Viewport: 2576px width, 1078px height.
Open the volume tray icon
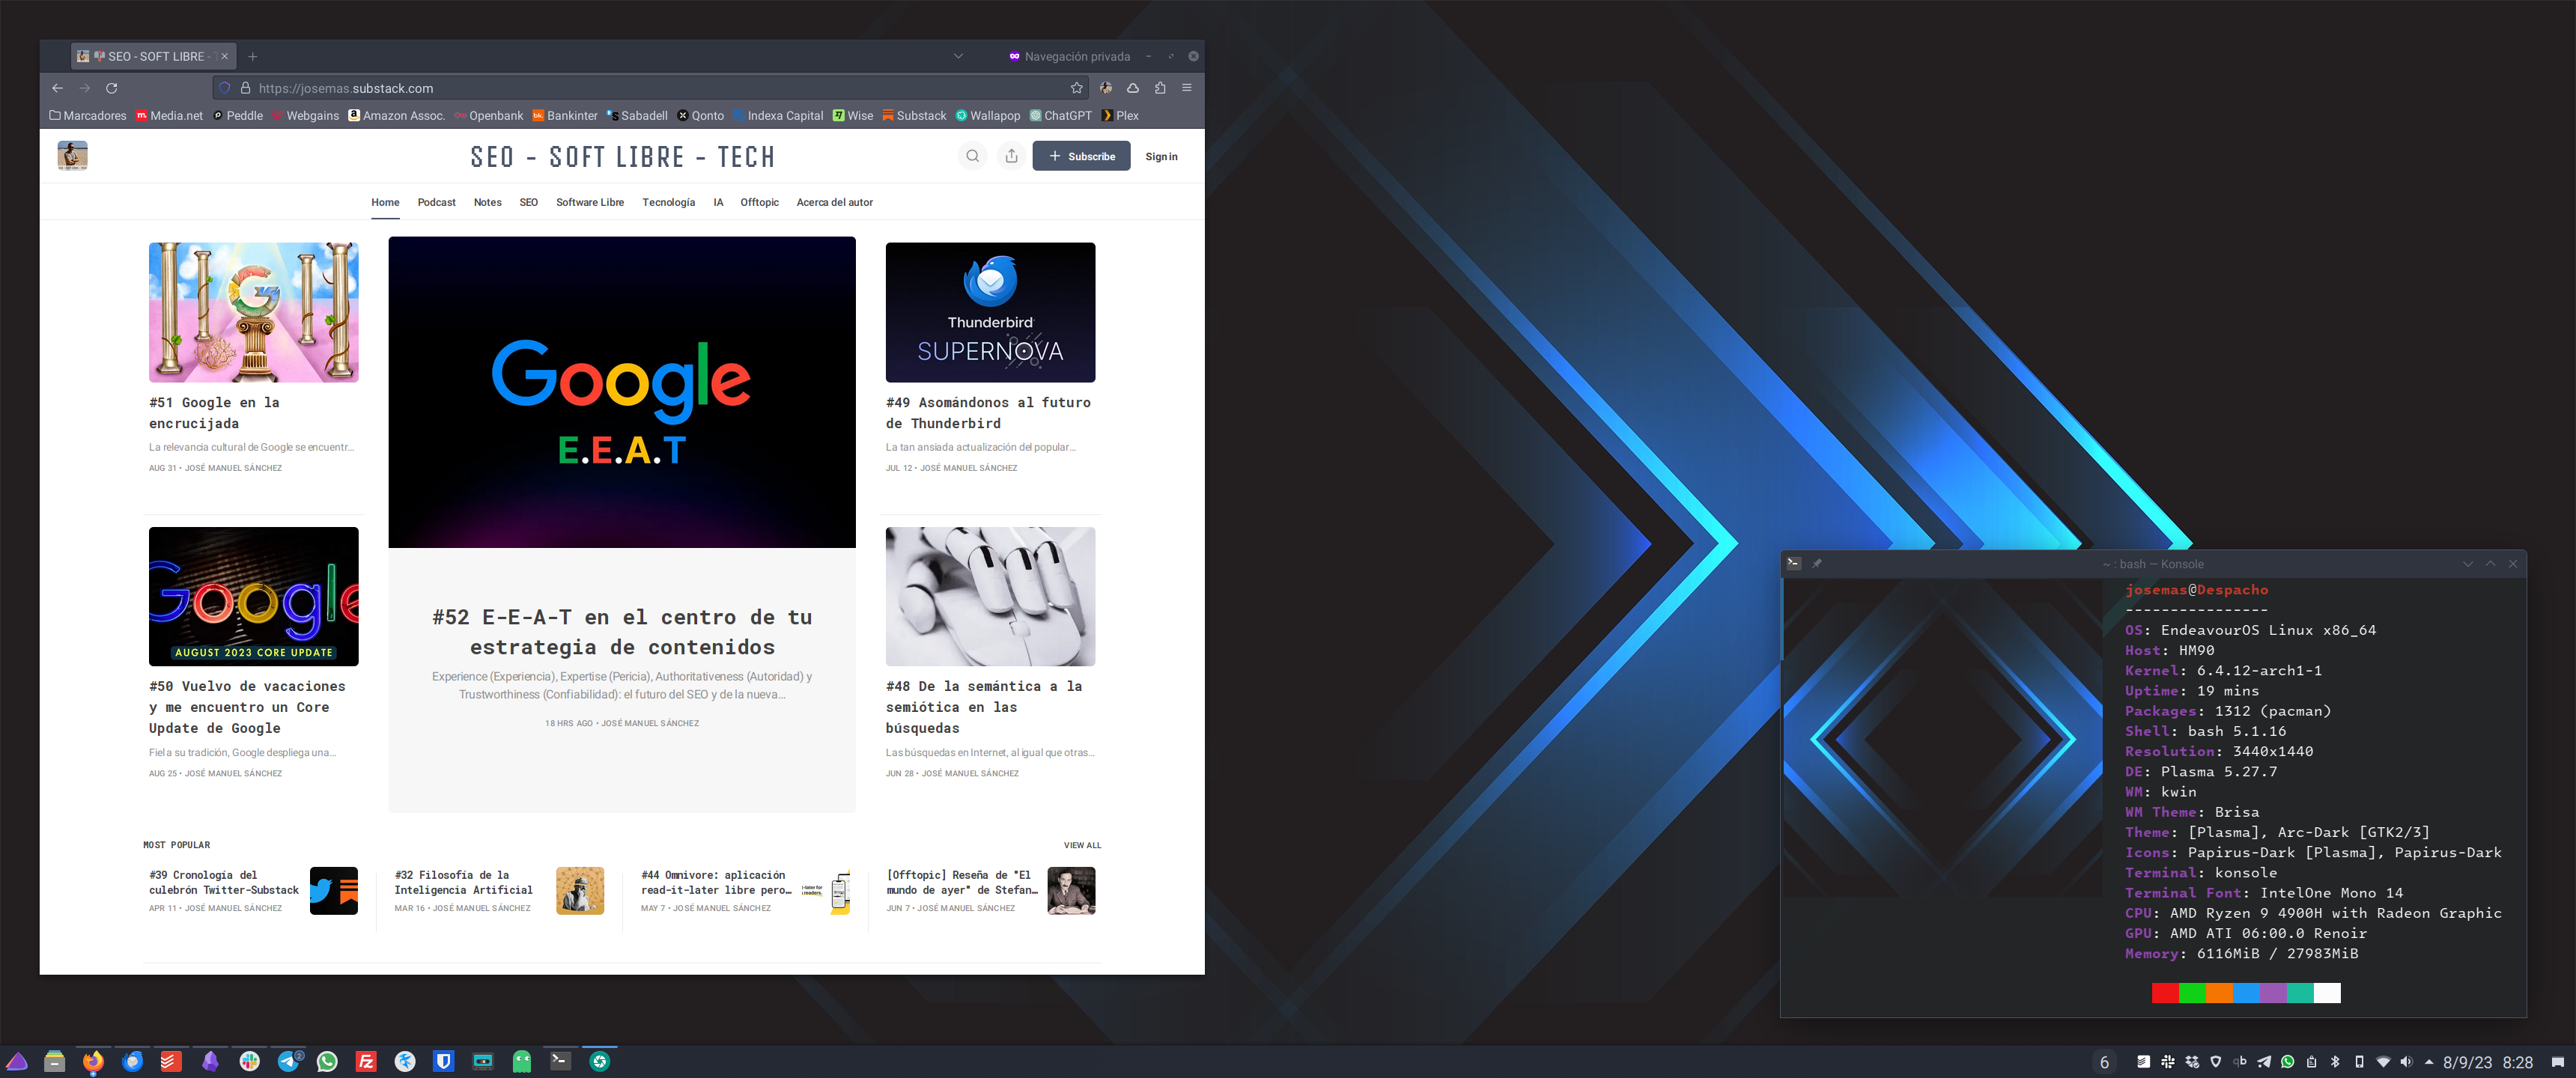point(2407,1062)
